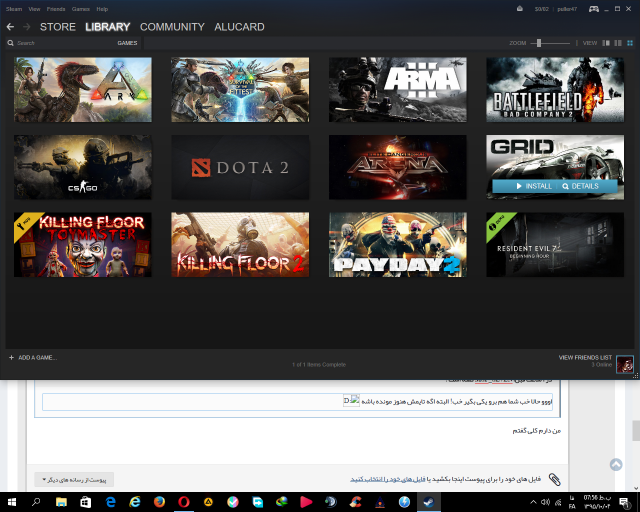The image size is (640, 512).
Task: Open the Help menu
Action: (102, 9)
